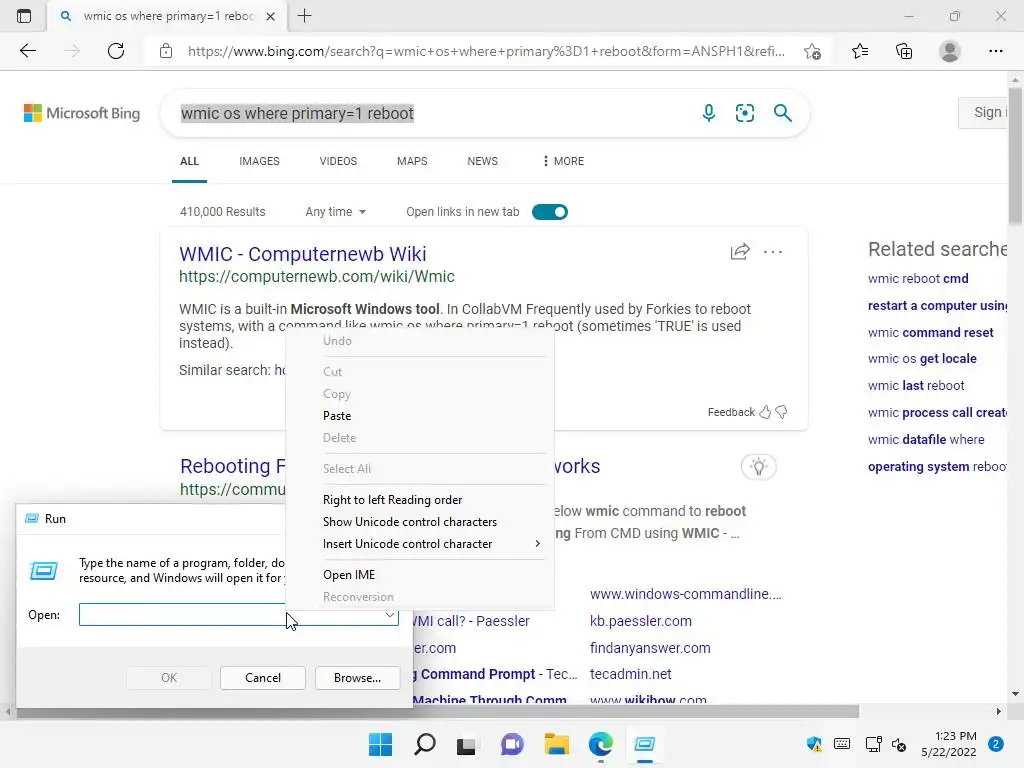Open Chat from the taskbar
The image size is (1024, 768).
click(512, 744)
